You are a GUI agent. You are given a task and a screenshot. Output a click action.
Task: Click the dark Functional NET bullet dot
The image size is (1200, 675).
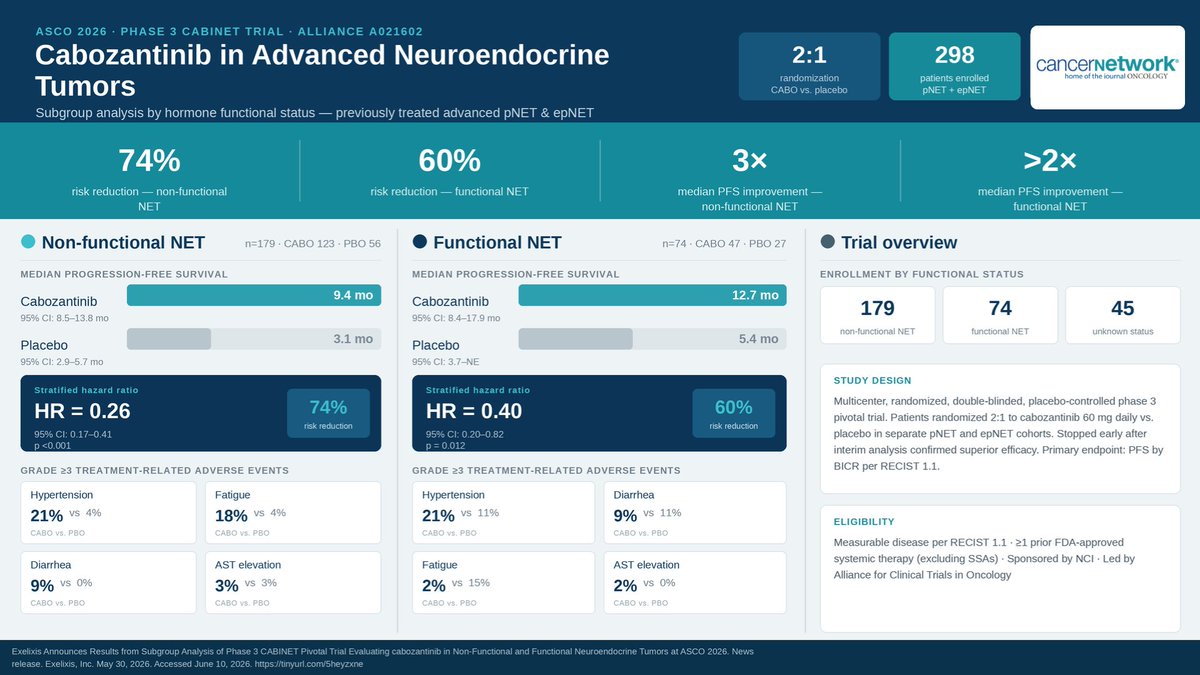click(x=420, y=242)
